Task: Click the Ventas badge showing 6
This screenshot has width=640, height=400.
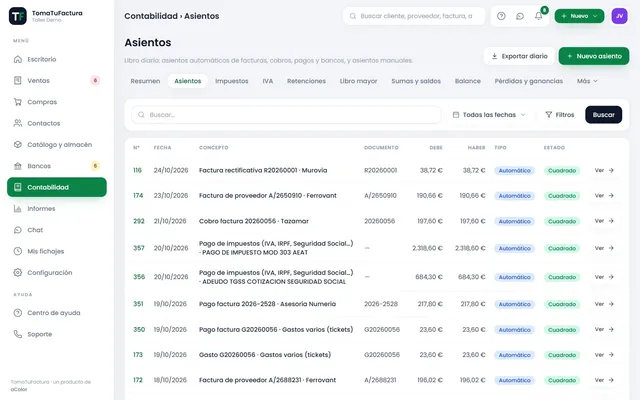Action: [x=95, y=80]
